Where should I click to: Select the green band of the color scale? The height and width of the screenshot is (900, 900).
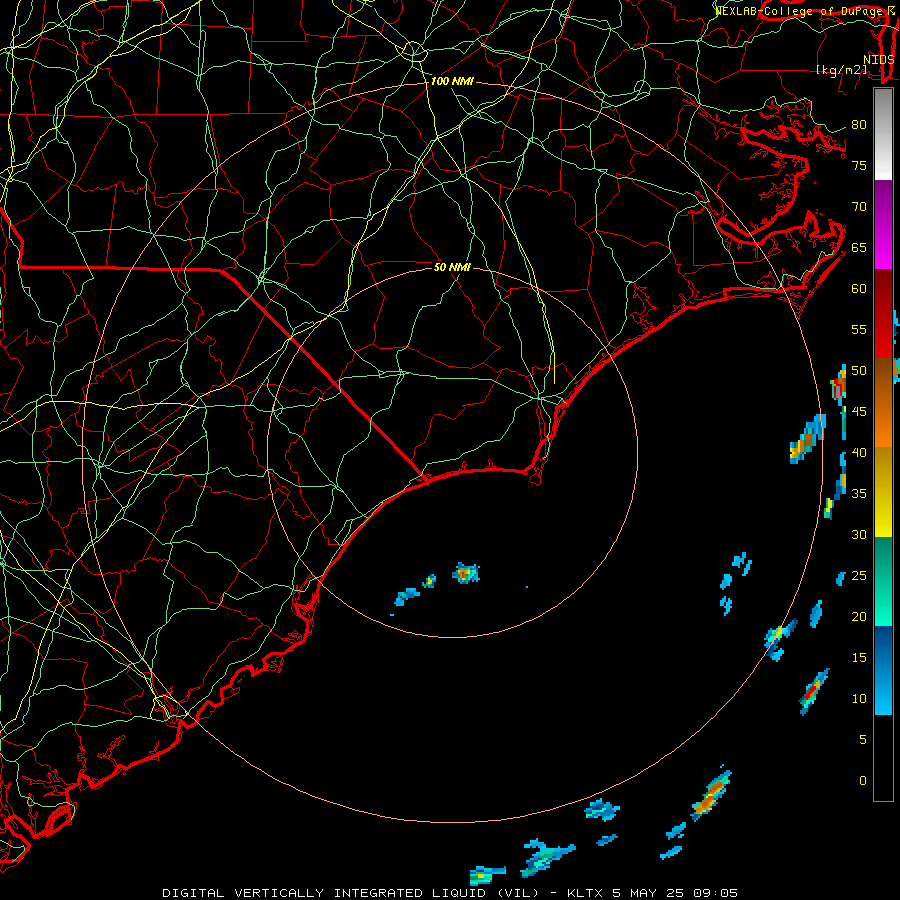coord(883,581)
